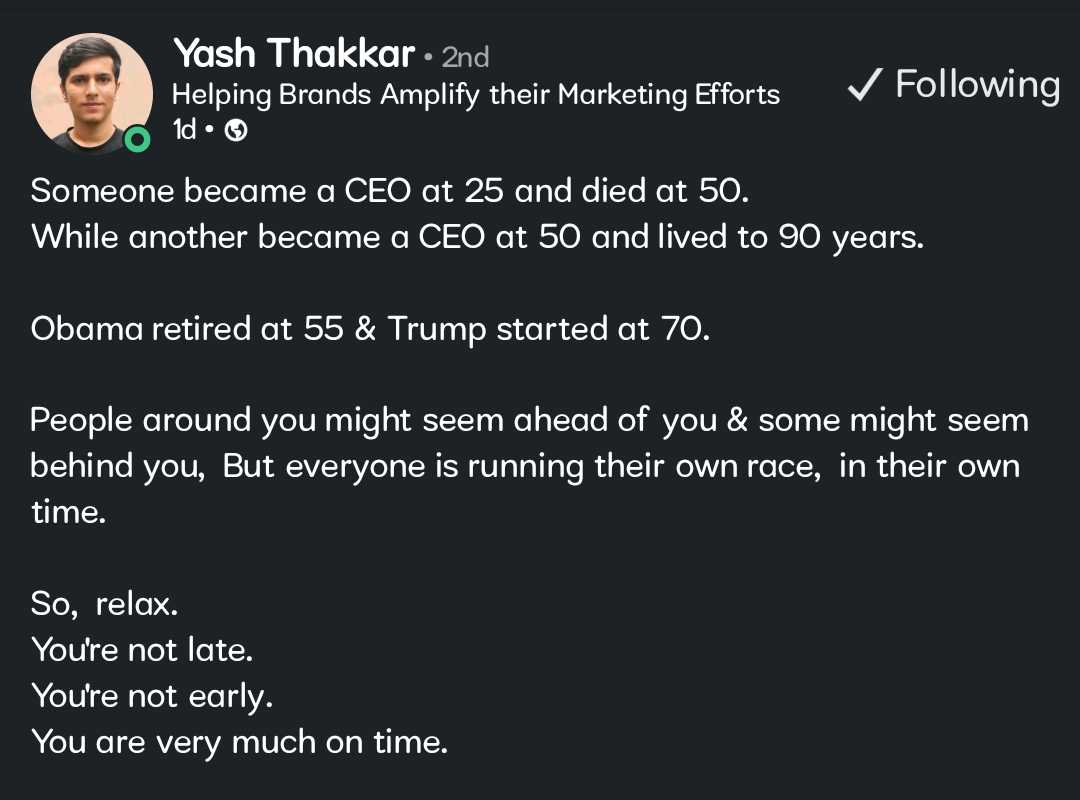Click the single word line time.
The width and height of the screenshot is (1080, 800).
pos(68,512)
